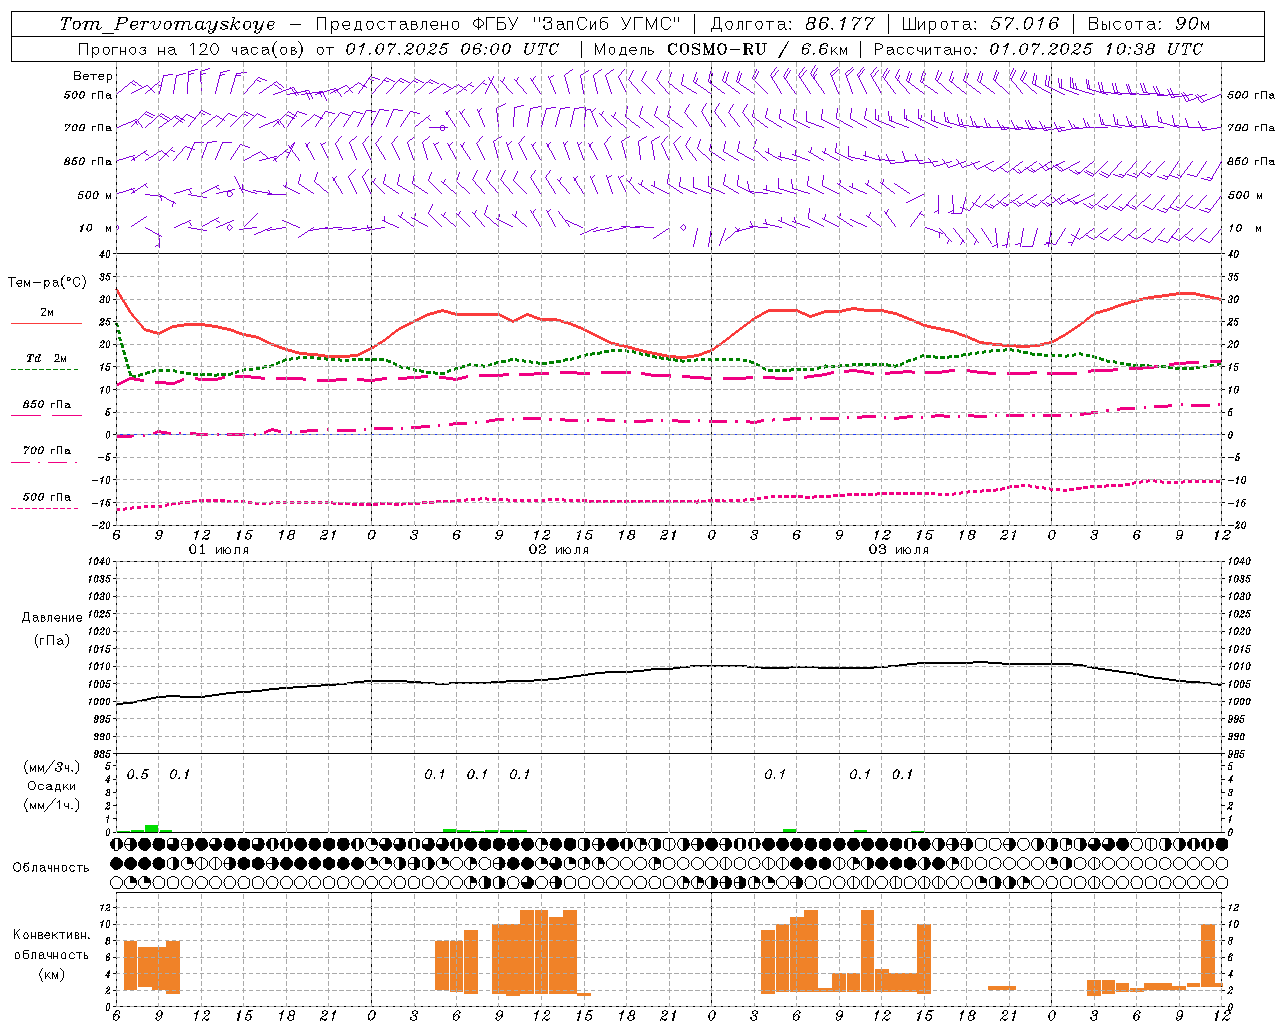
Task: Click the (мм/1ч.) unit label
Action: [52, 805]
